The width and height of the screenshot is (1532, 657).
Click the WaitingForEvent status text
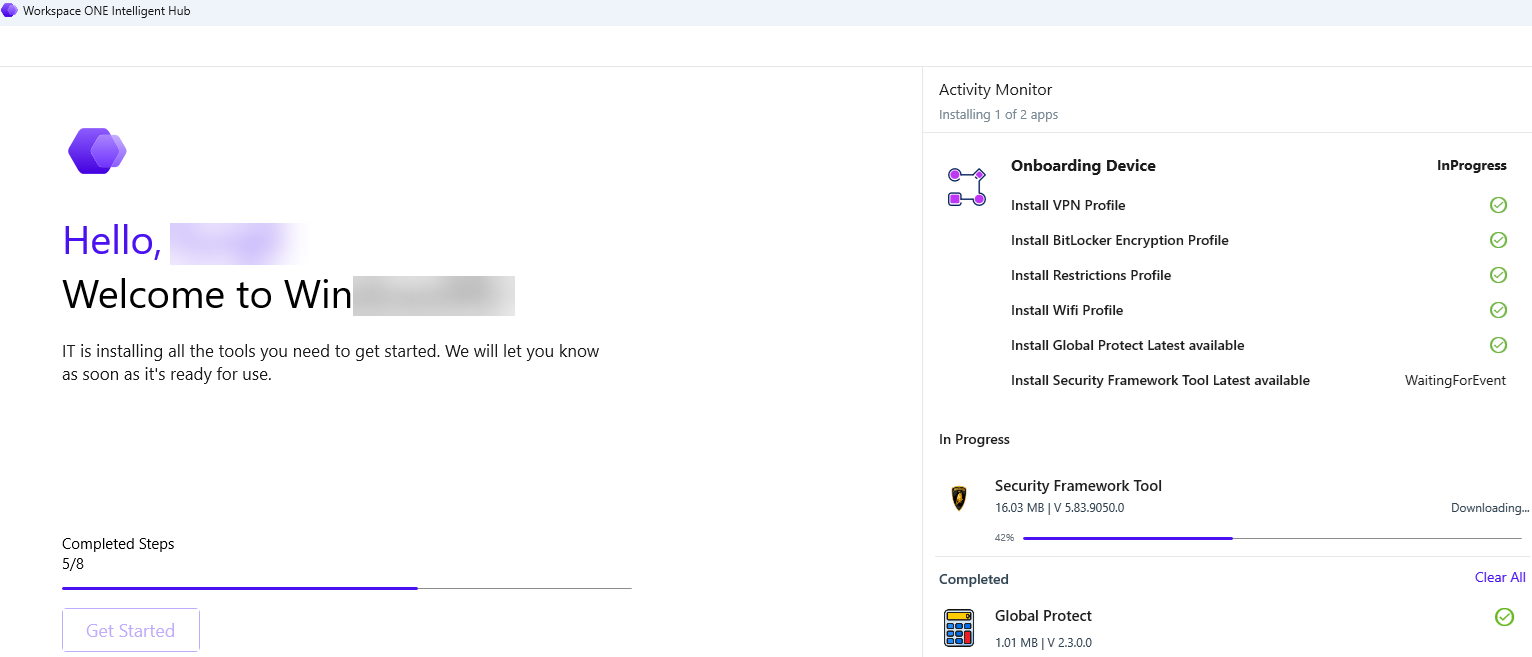pyautogui.click(x=1455, y=380)
